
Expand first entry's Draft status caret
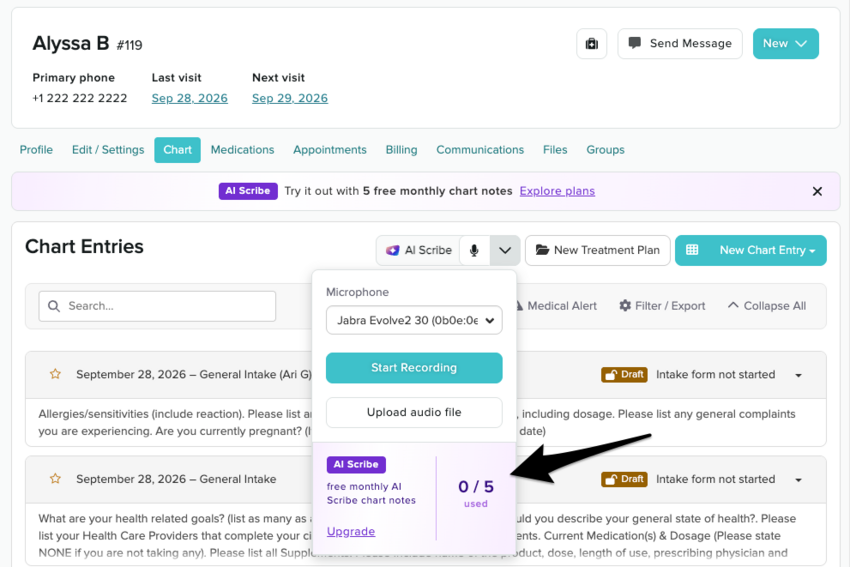click(x=799, y=375)
